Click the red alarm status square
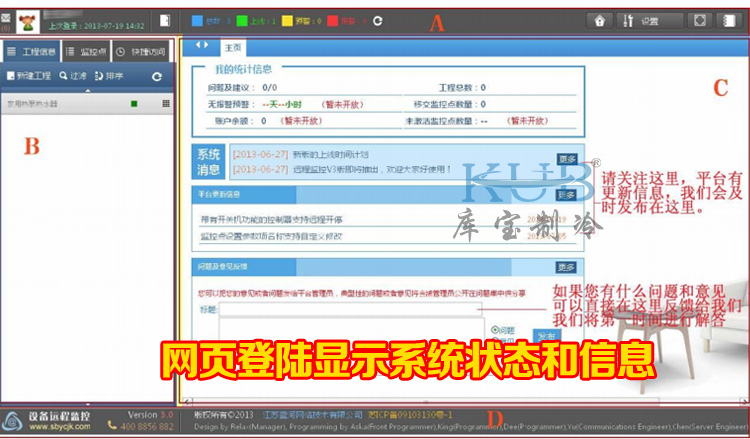 [332, 21]
